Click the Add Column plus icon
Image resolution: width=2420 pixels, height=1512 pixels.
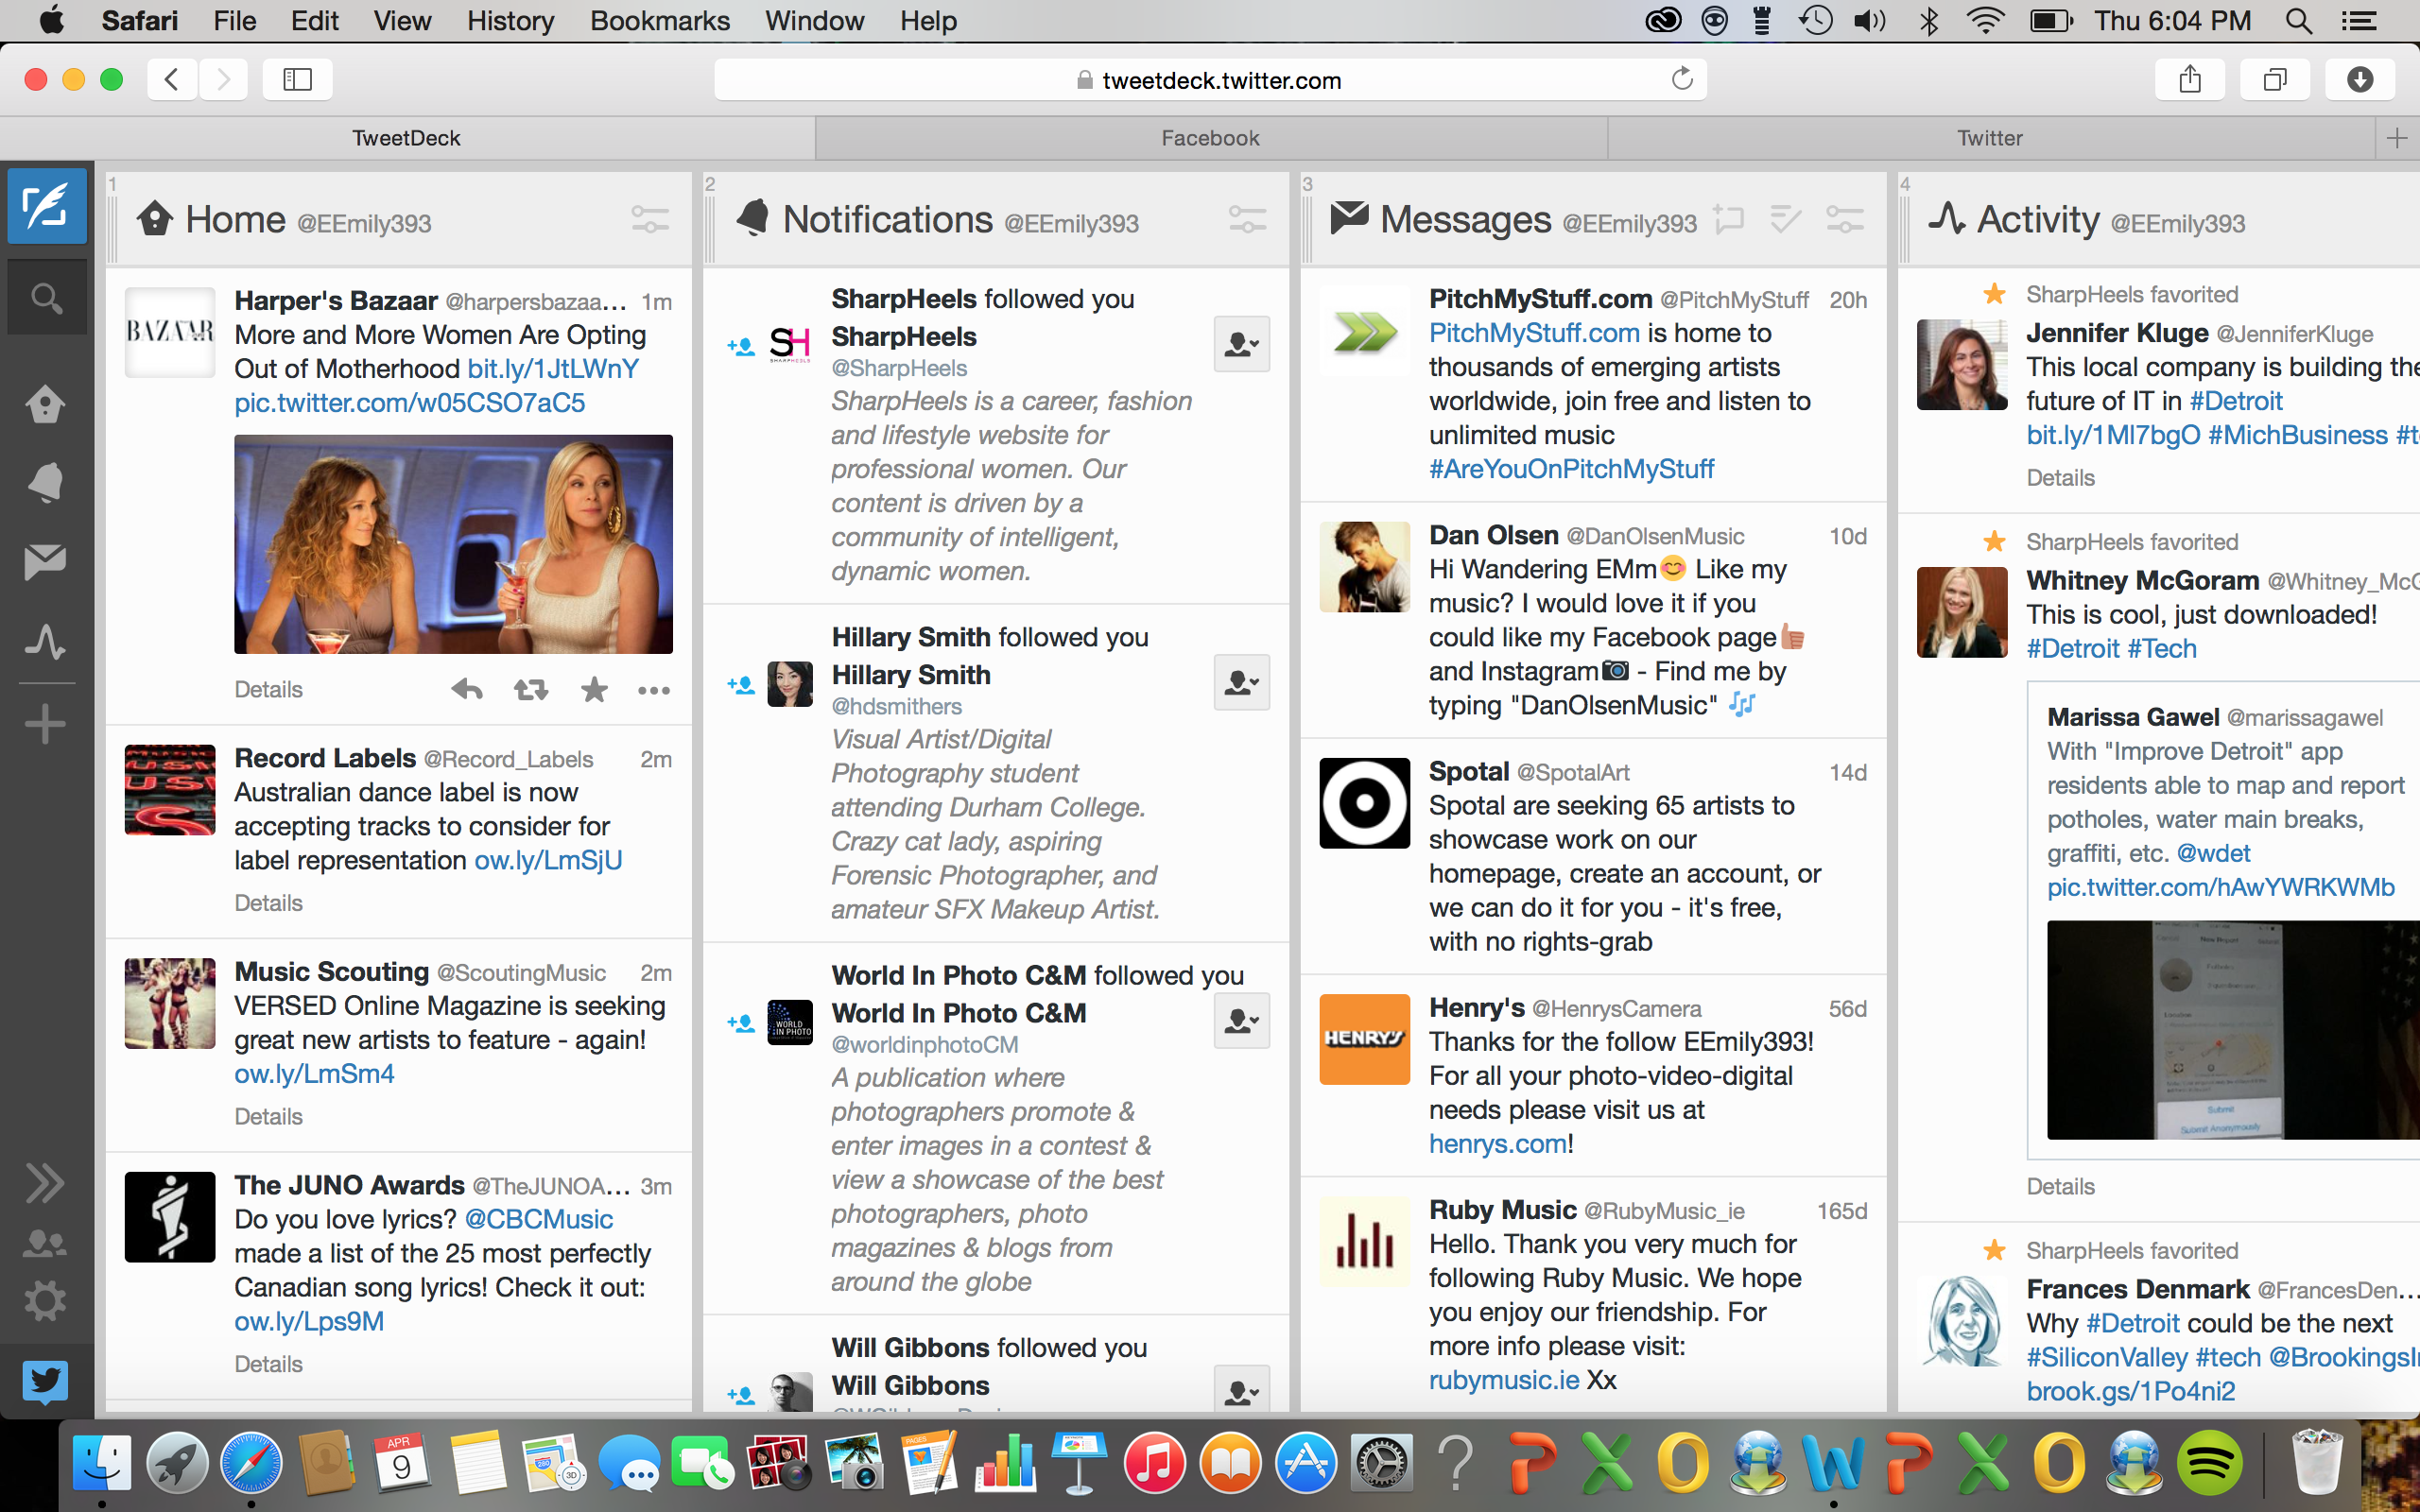point(46,725)
